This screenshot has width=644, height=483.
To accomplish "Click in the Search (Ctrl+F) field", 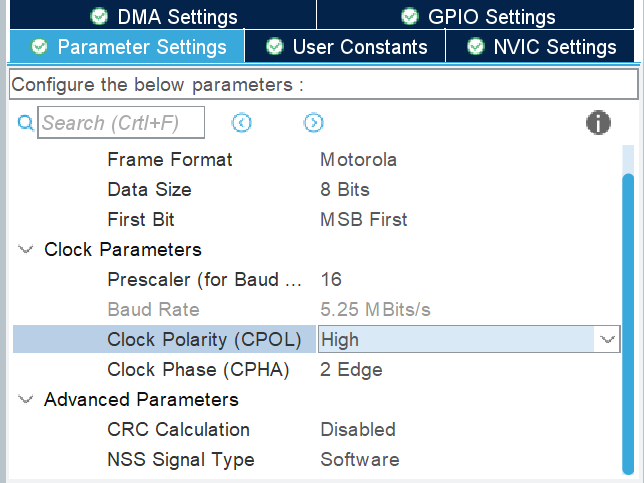I will (121, 123).
